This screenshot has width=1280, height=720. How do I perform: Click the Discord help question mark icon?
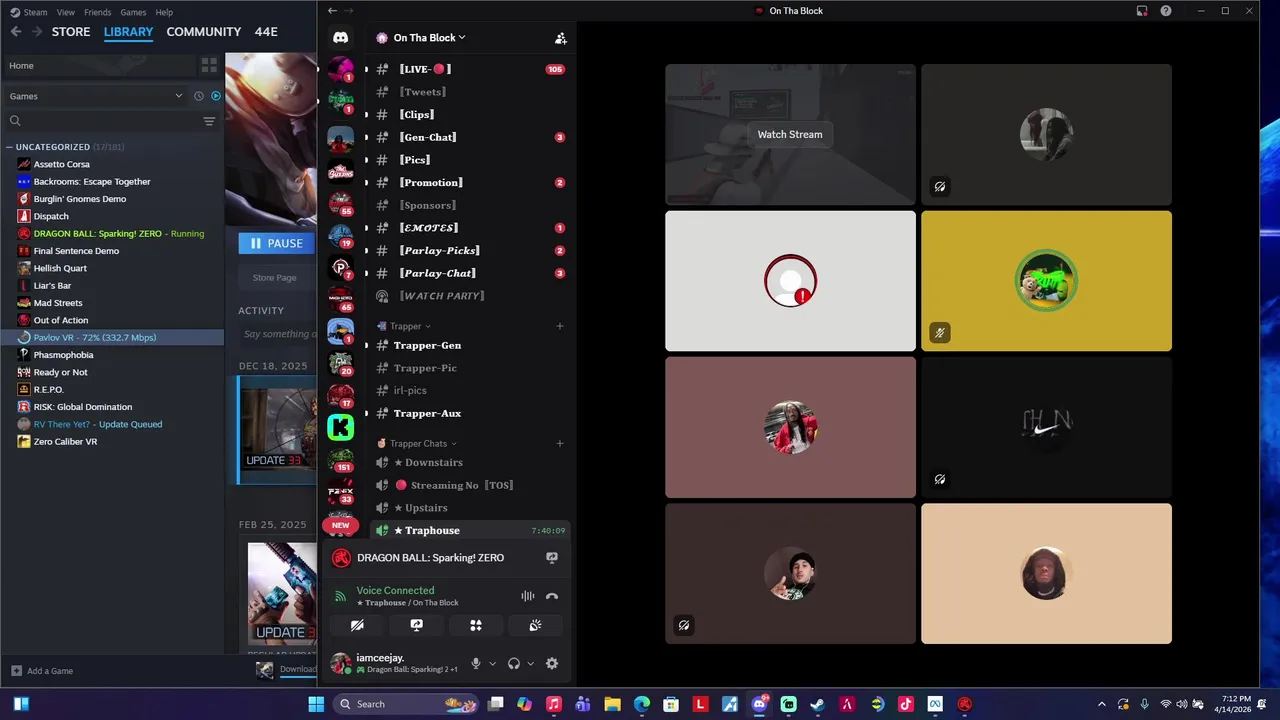click(1165, 11)
